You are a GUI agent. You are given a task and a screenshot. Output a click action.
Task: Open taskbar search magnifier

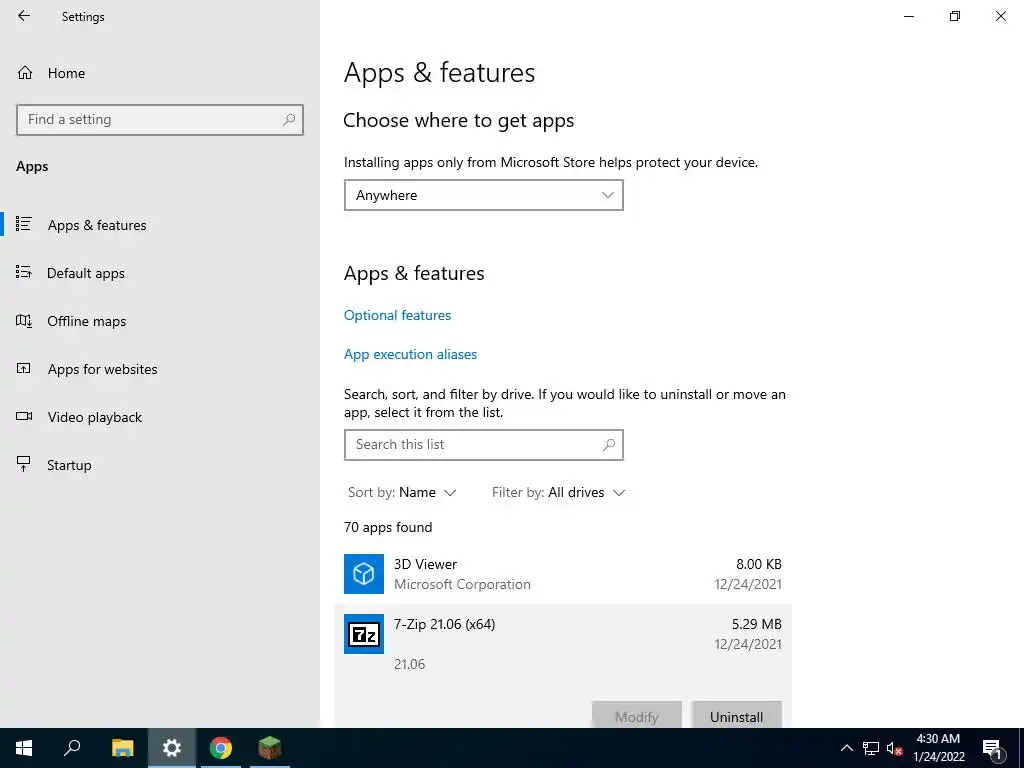pyautogui.click(x=72, y=748)
